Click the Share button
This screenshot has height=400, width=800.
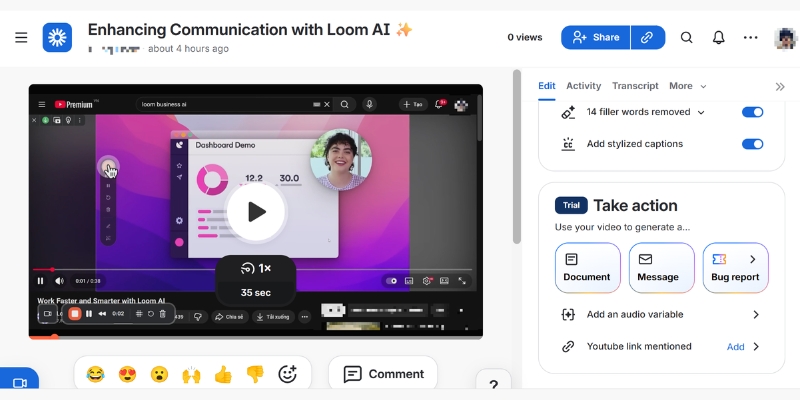[x=594, y=37]
